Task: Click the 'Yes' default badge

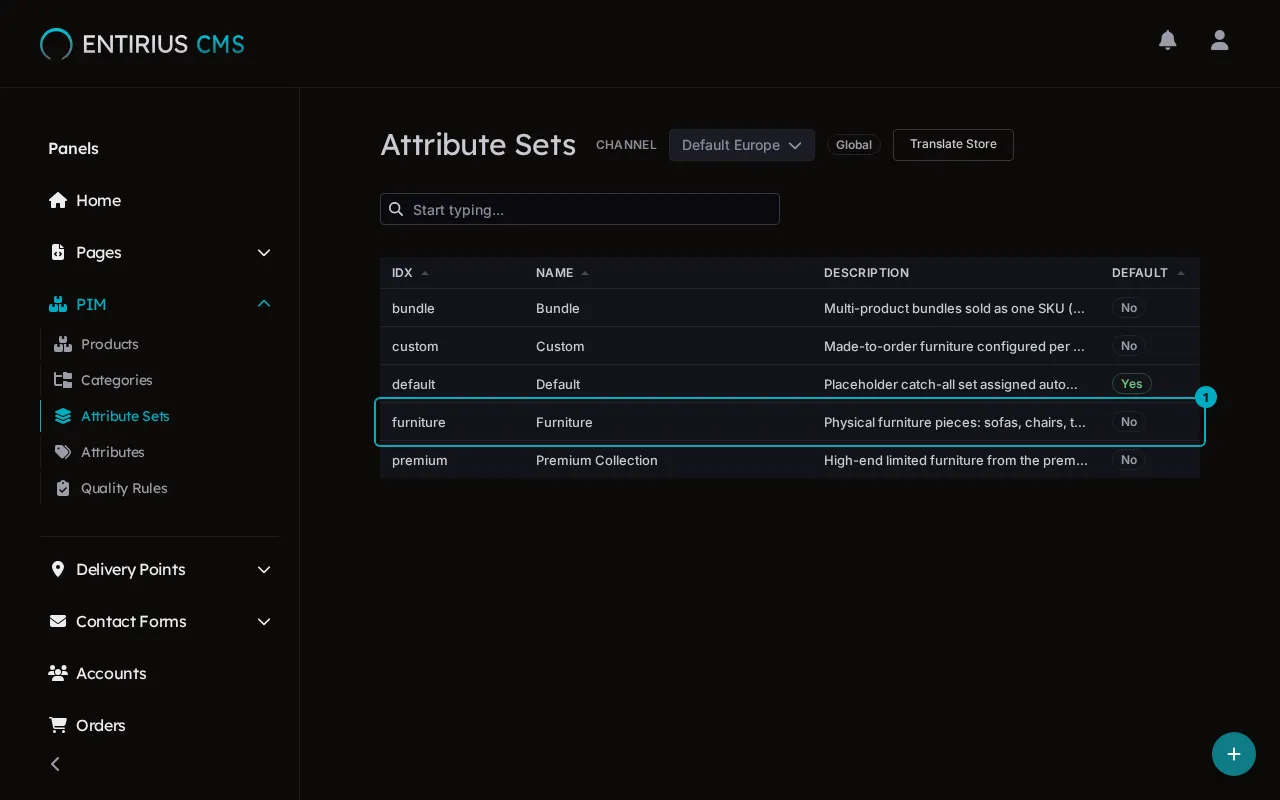Action: click(1132, 384)
